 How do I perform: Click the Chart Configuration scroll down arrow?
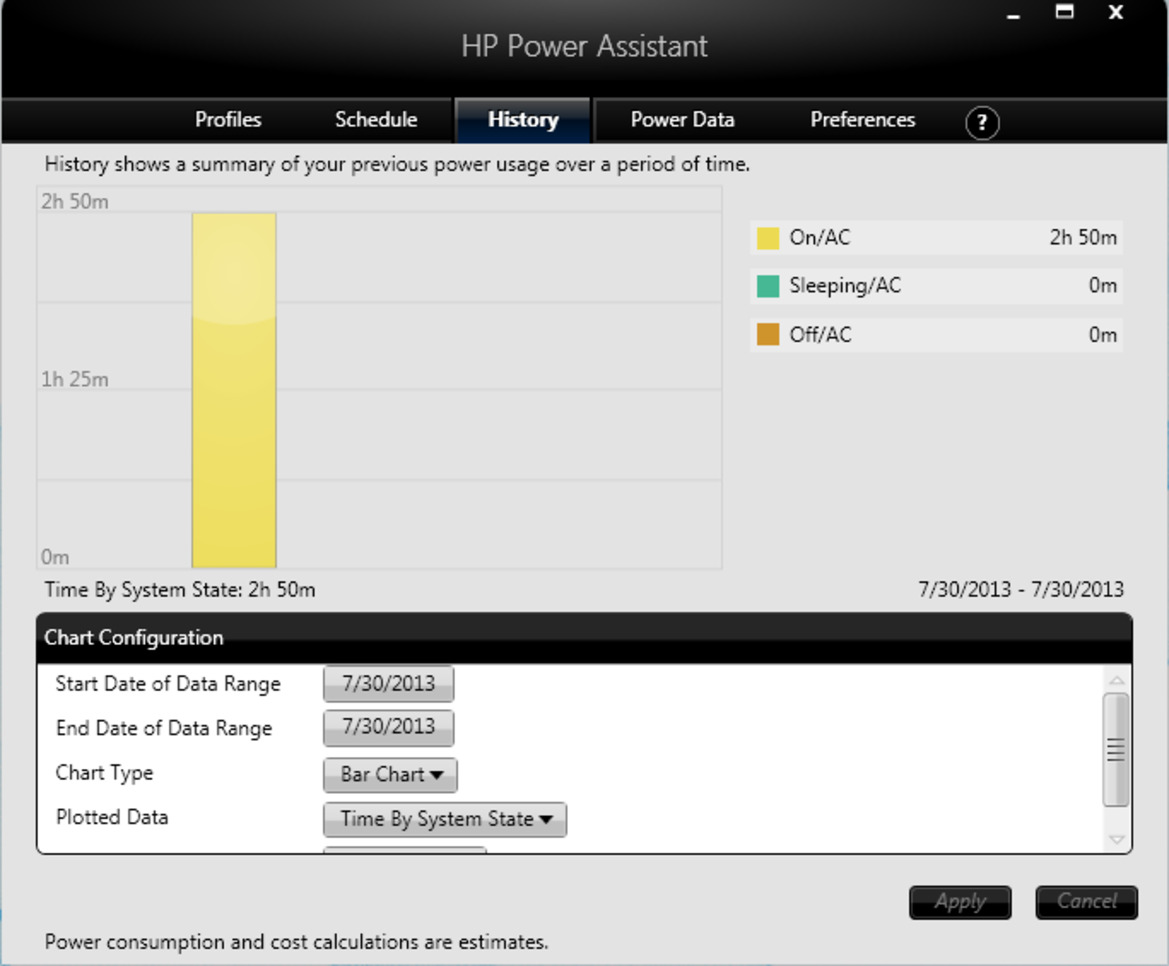1116,839
